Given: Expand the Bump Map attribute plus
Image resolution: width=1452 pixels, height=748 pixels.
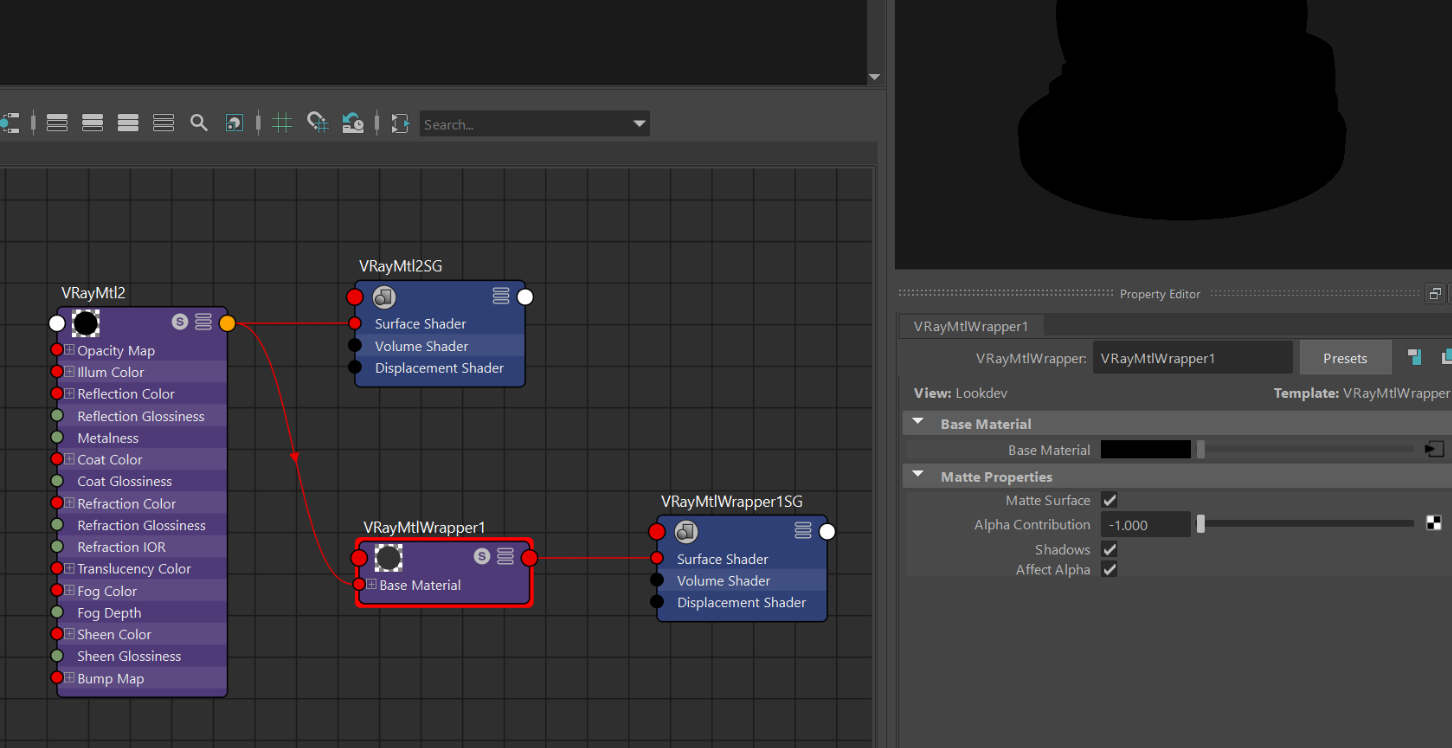Looking at the screenshot, I should [69, 678].
